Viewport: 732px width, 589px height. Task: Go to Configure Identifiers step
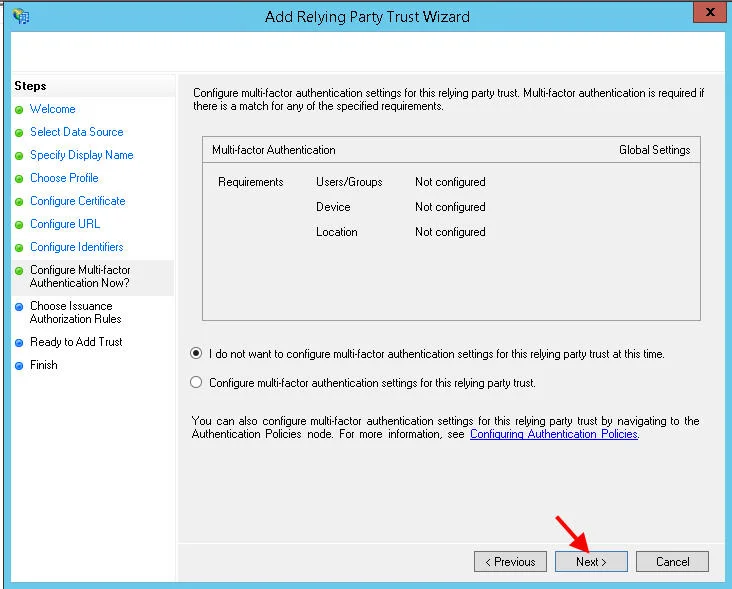pos(77,247)
